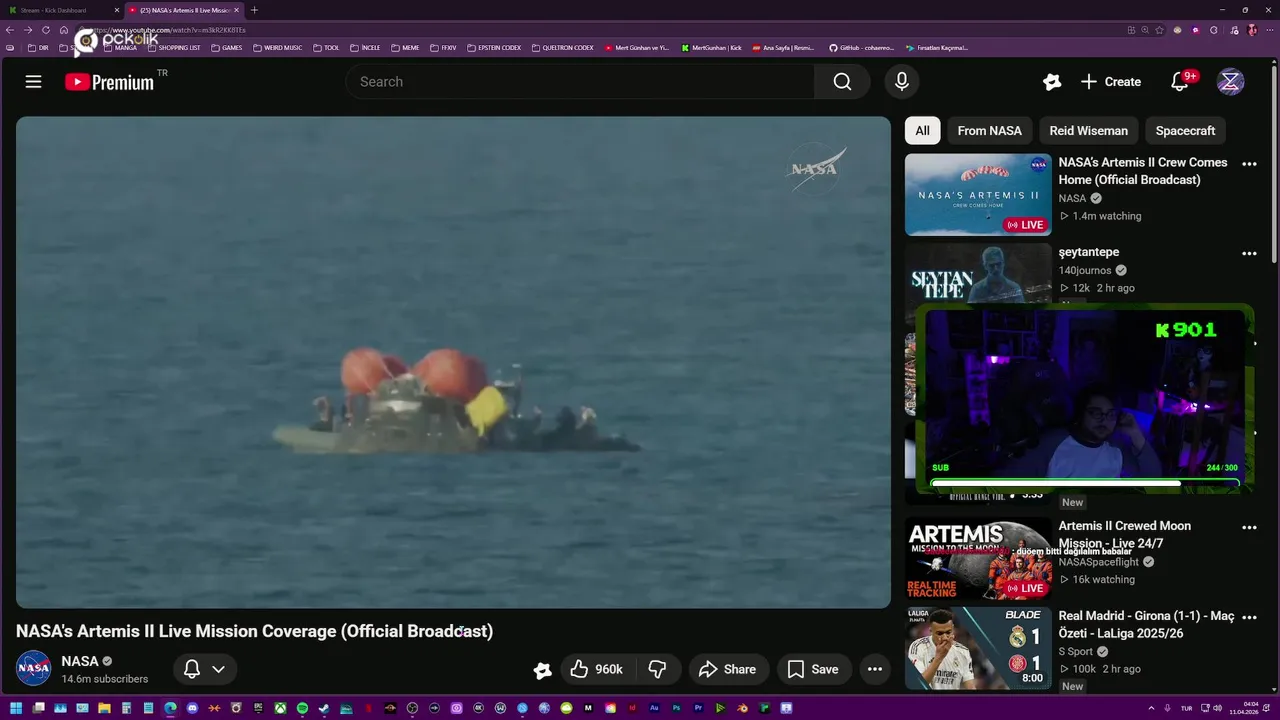Save the video to a playlist

point(813,669)
